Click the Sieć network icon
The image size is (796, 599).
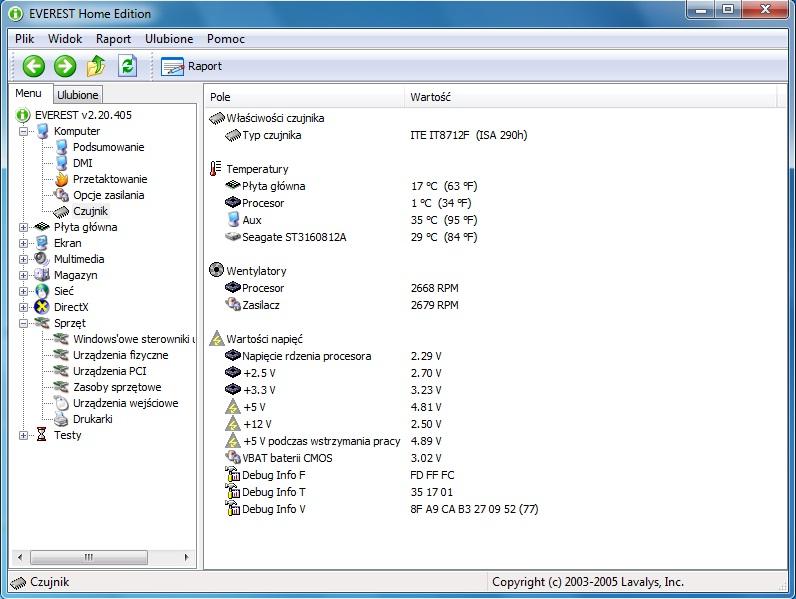click(42, 291)
